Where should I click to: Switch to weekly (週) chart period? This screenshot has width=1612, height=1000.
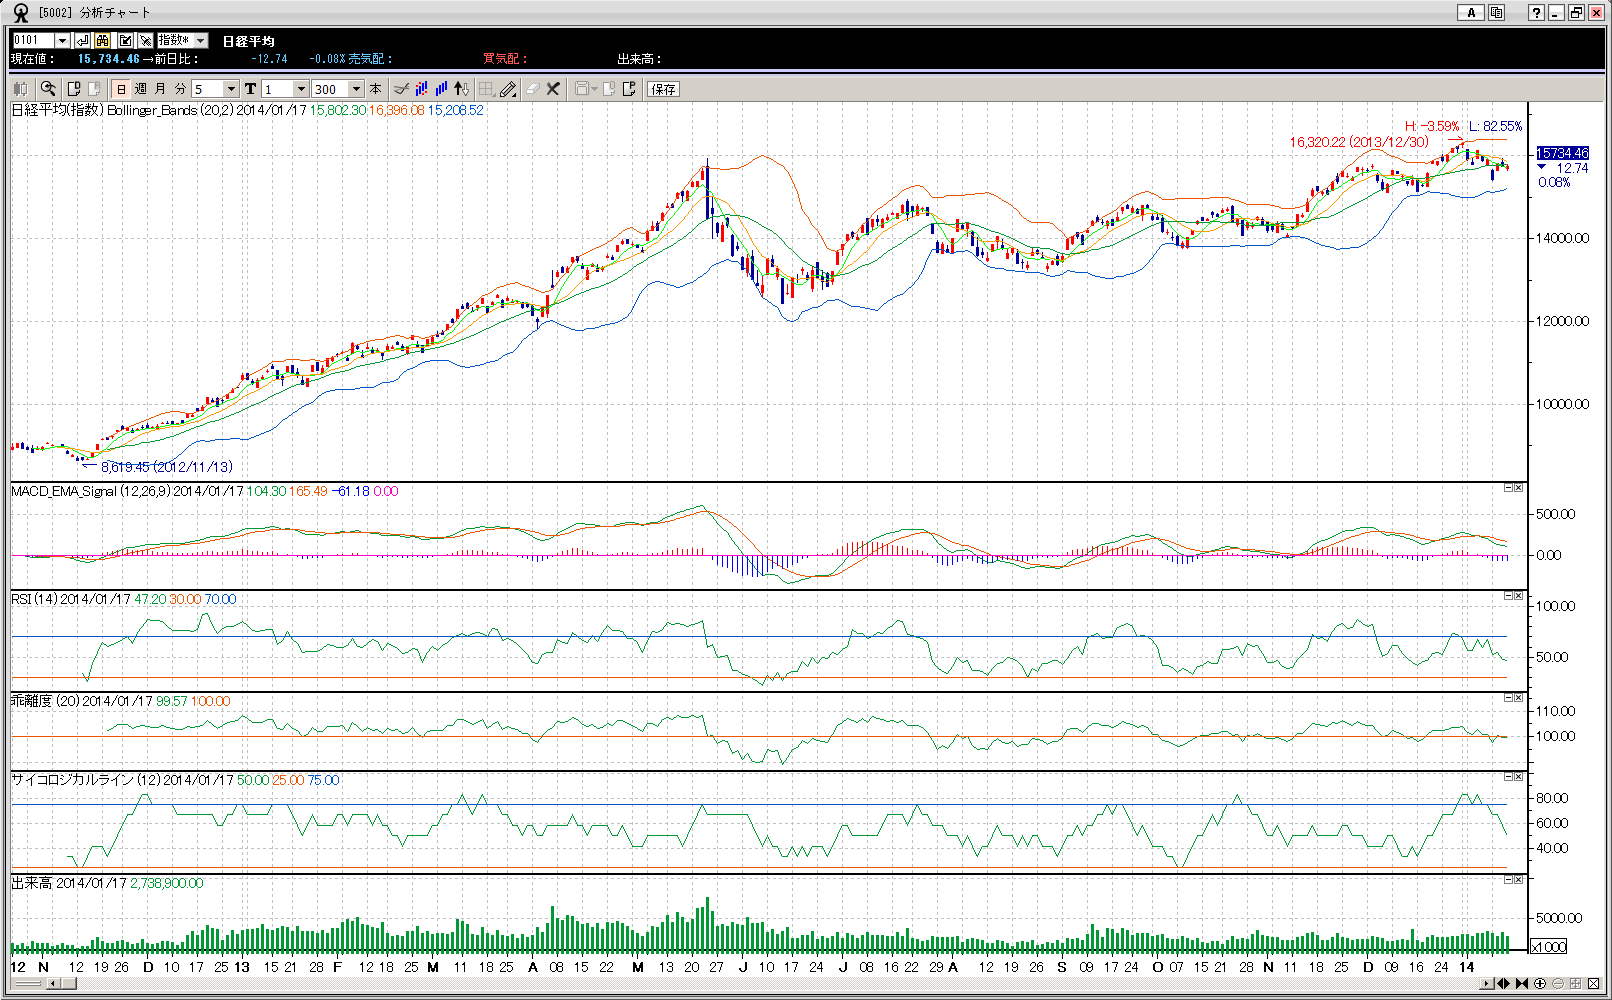pos(141,89)
